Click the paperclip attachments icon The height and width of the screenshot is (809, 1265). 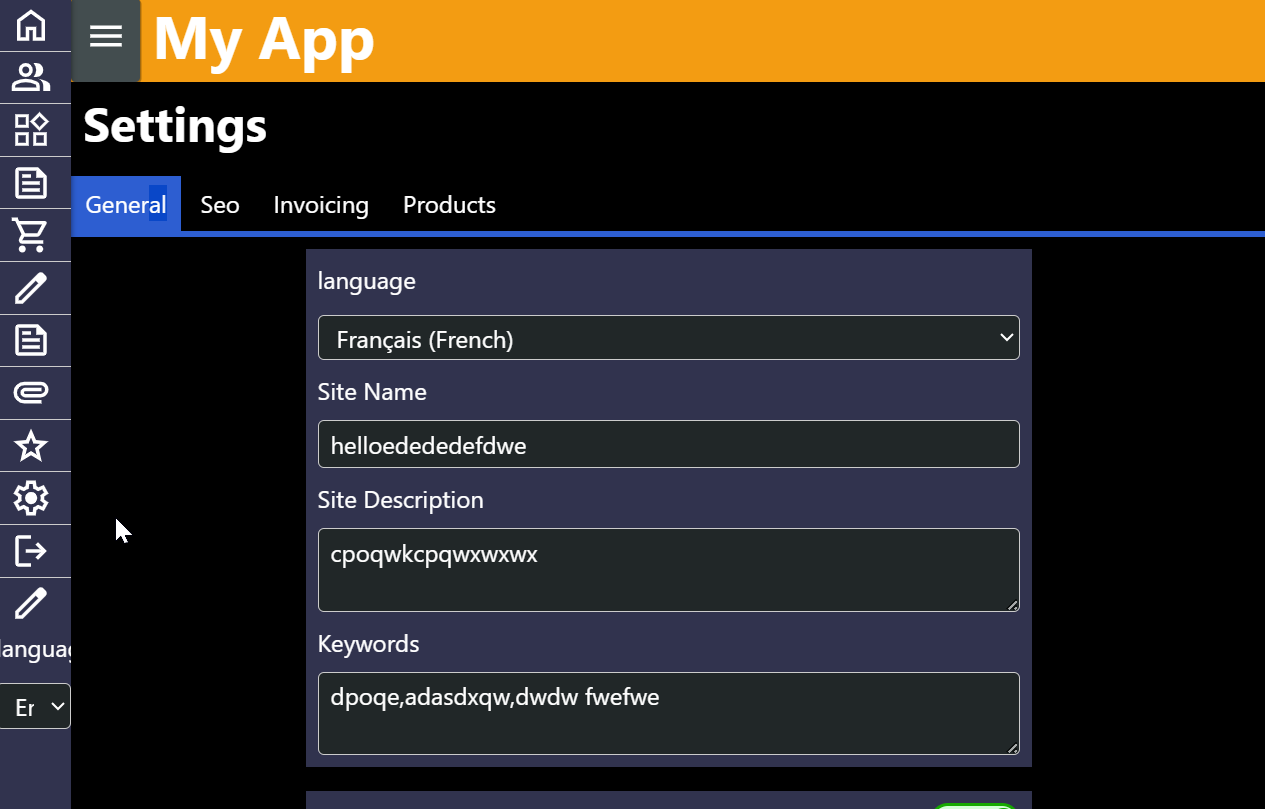click(31, 393)
